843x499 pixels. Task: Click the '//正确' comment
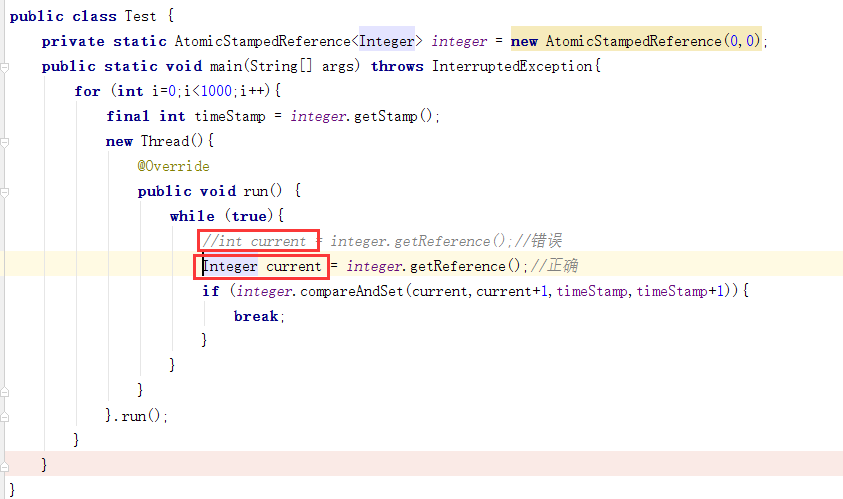(x=554, y=266)
